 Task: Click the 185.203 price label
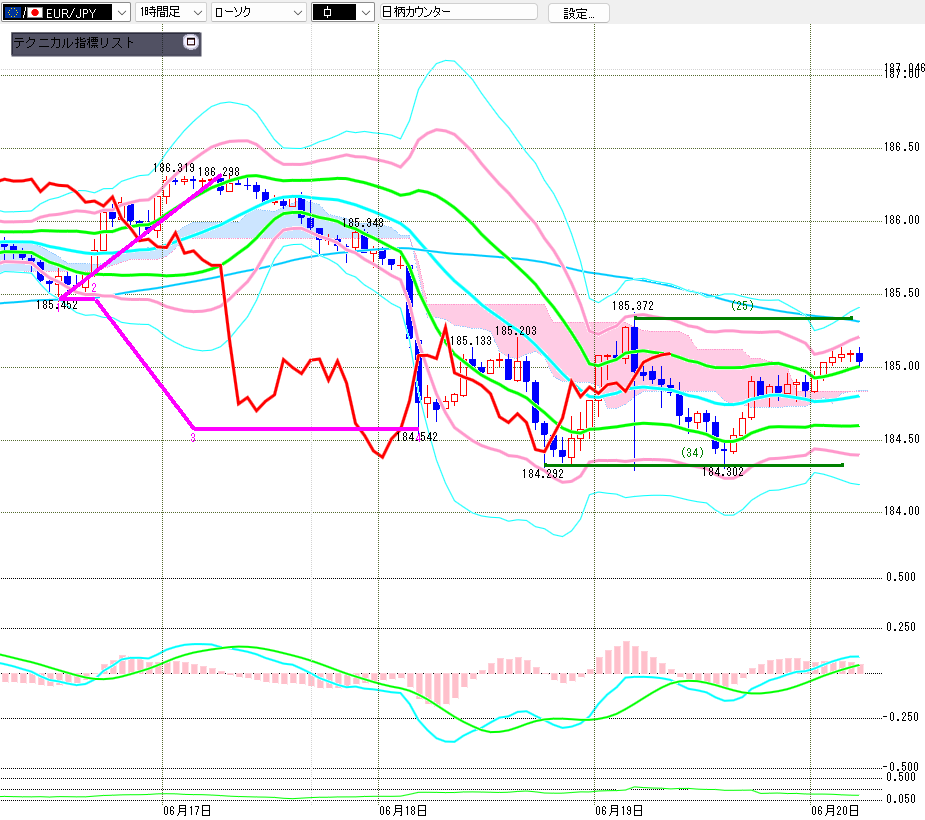tap(516, 331)
